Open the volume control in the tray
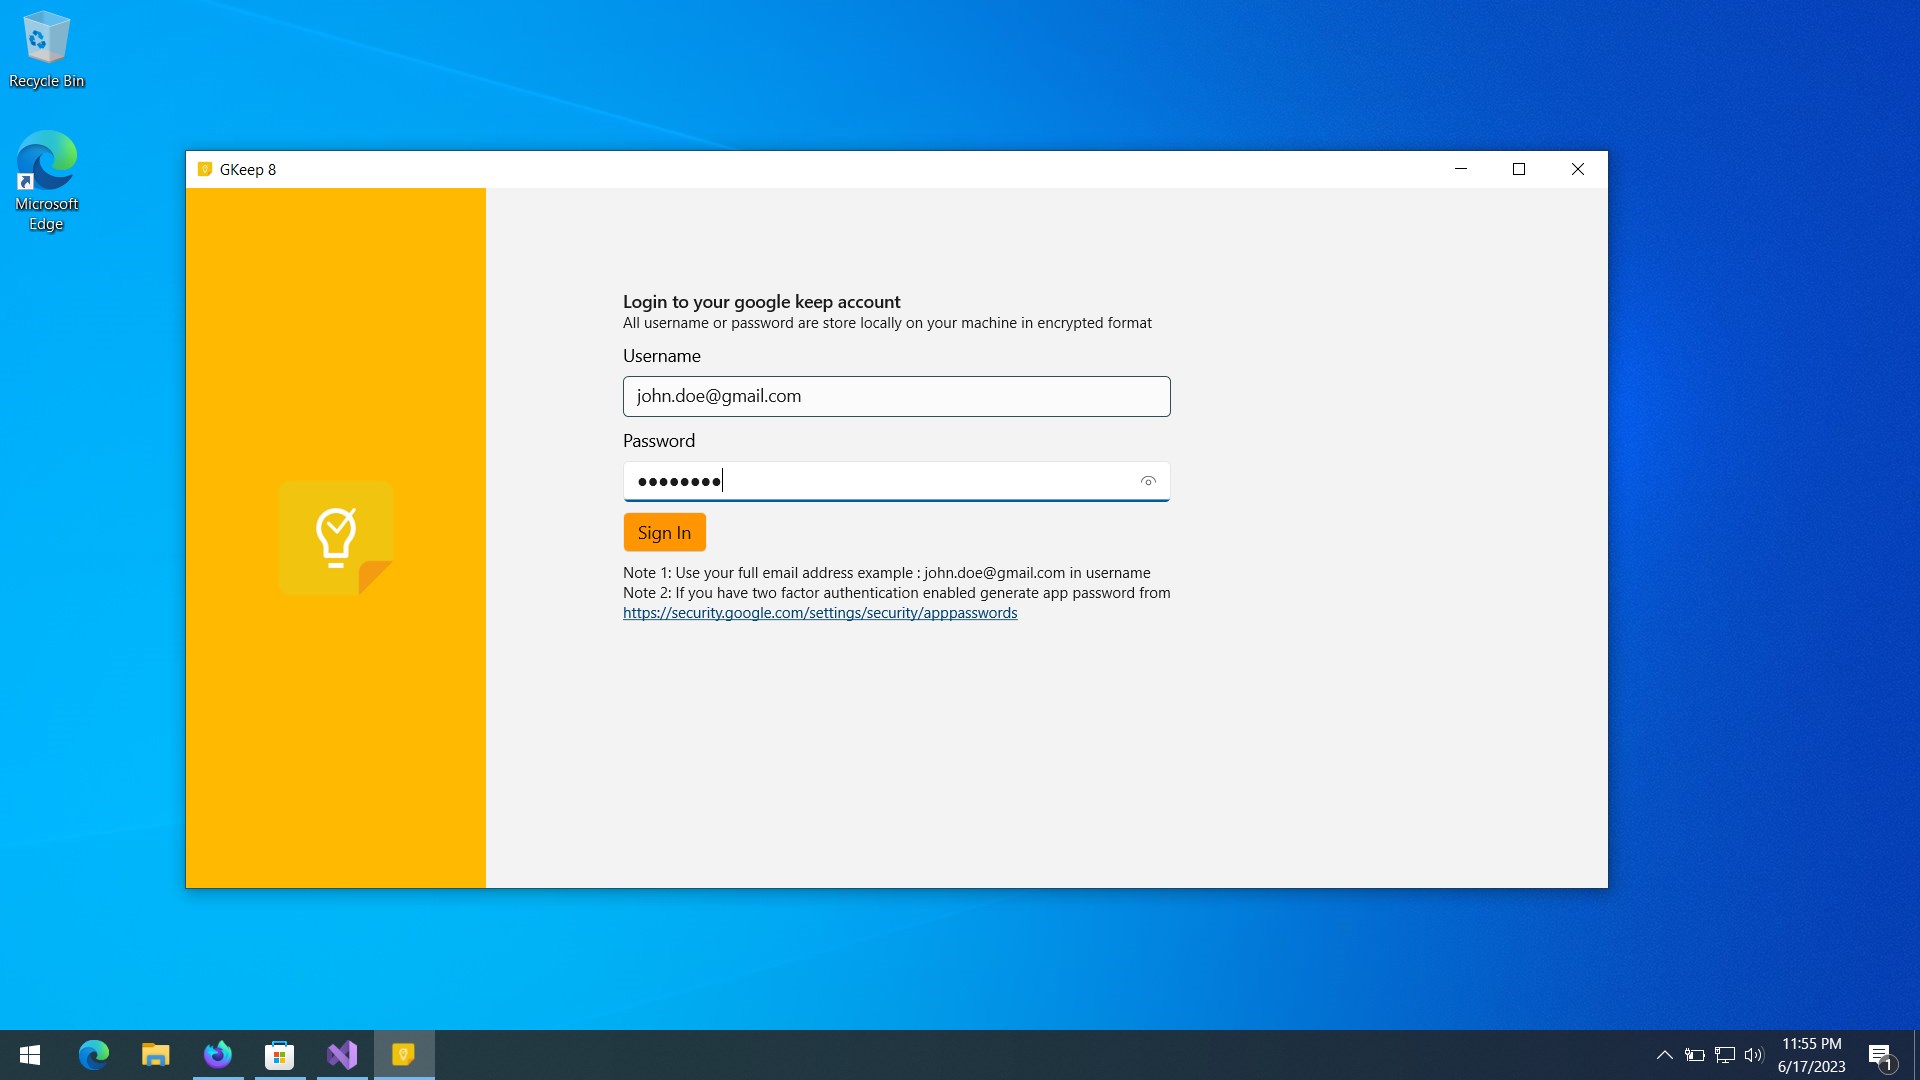The image size is (1920, 1080). 1754,1055
